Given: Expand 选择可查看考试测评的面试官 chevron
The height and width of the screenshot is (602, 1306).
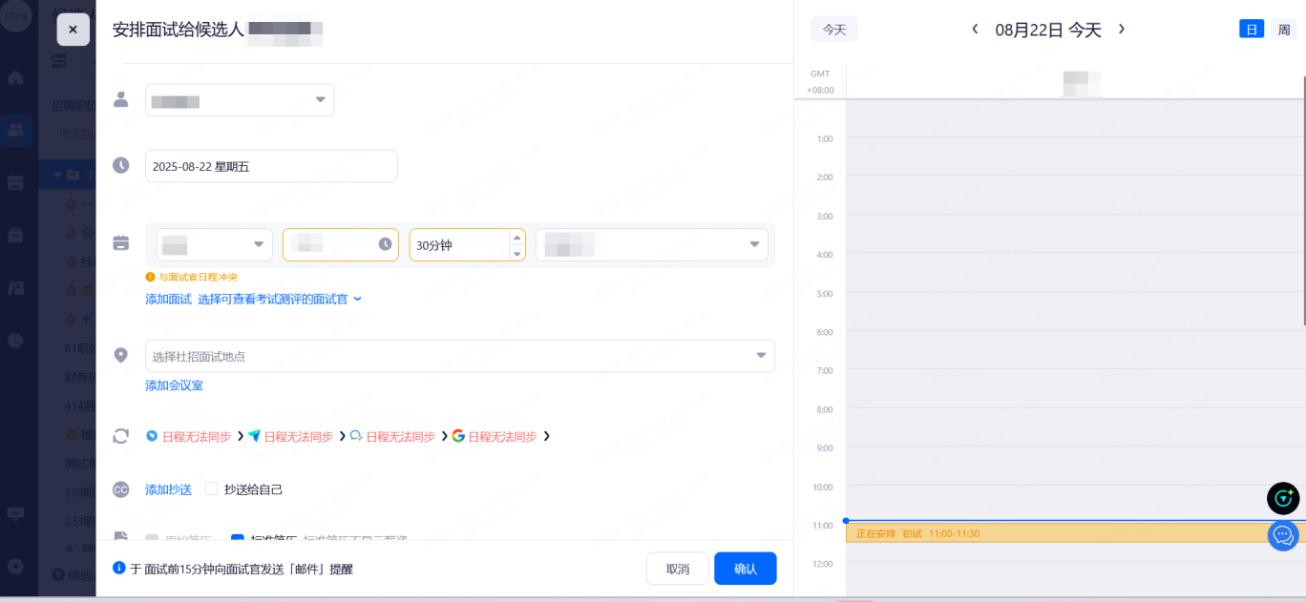Looking at the screenshot, I should click(357, 299).
